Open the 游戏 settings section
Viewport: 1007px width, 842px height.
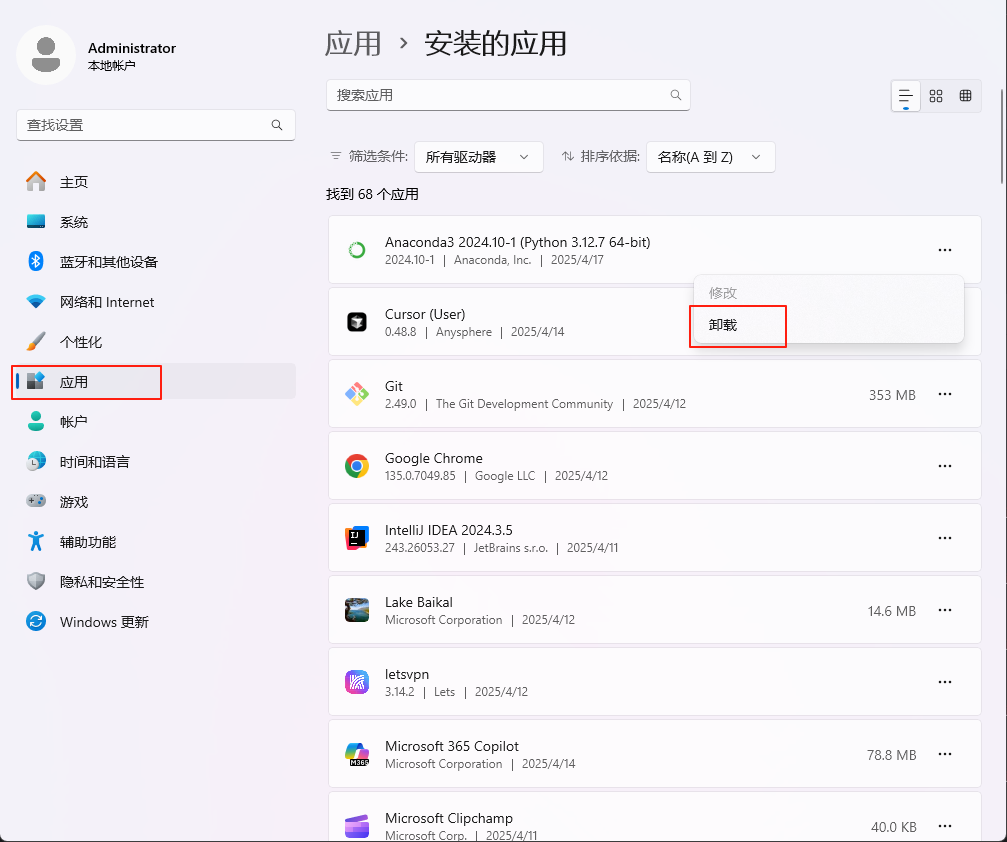(154, 502)
